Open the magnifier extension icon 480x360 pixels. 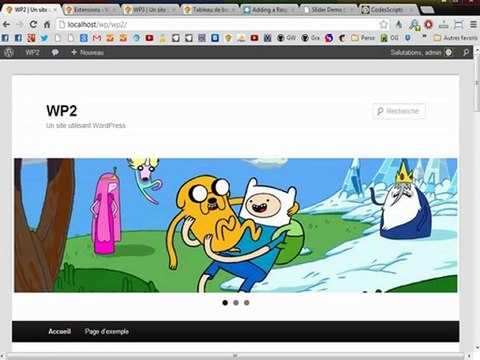coord(414,25)
